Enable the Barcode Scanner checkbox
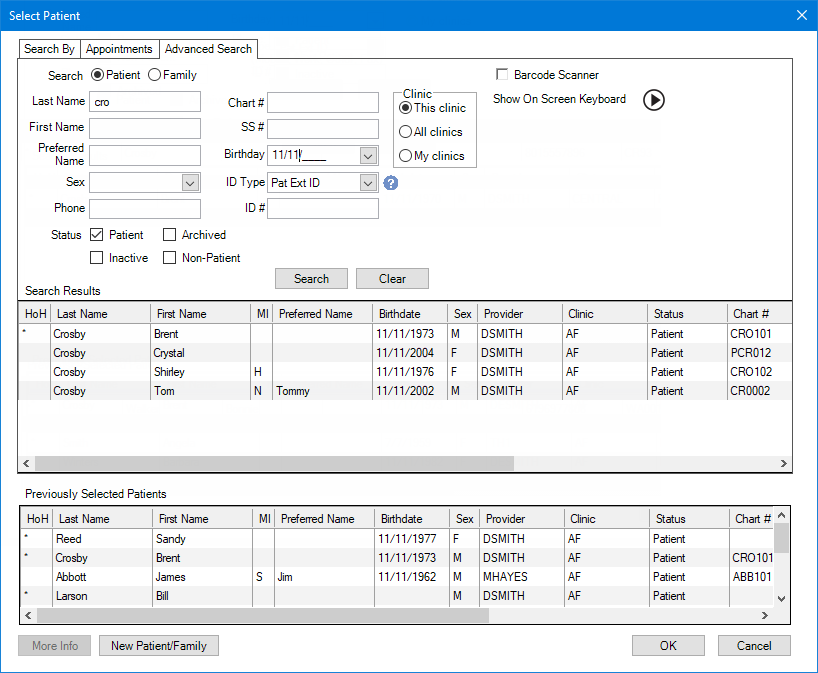 pos(502,75)
